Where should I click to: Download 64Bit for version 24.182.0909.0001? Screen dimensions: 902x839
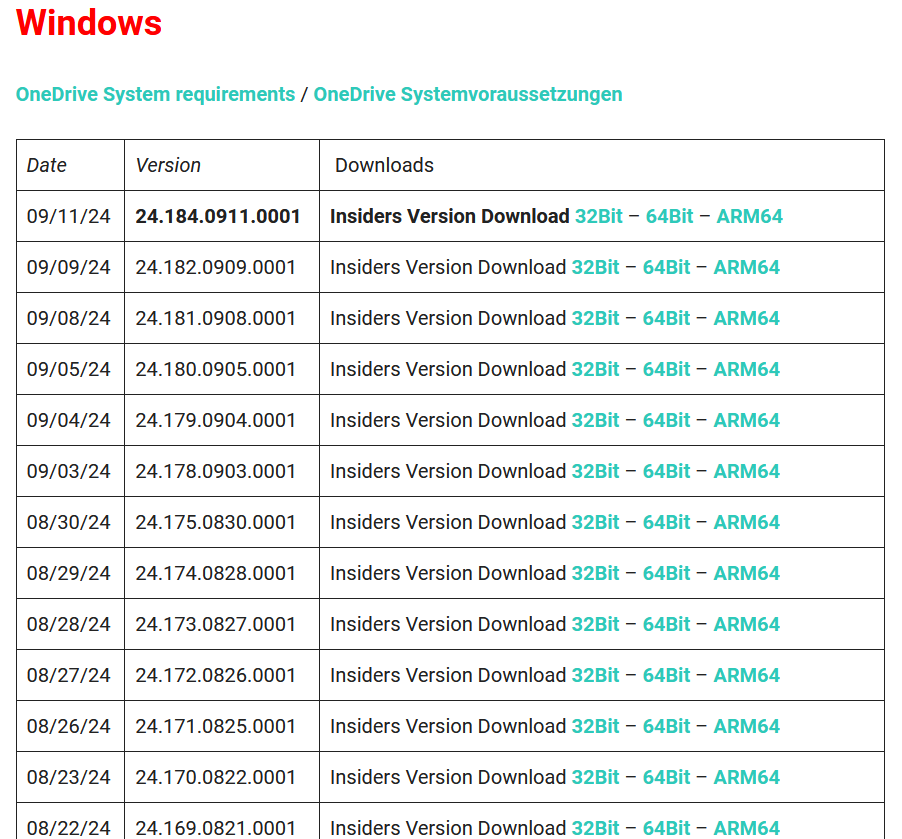pos(666,268)
